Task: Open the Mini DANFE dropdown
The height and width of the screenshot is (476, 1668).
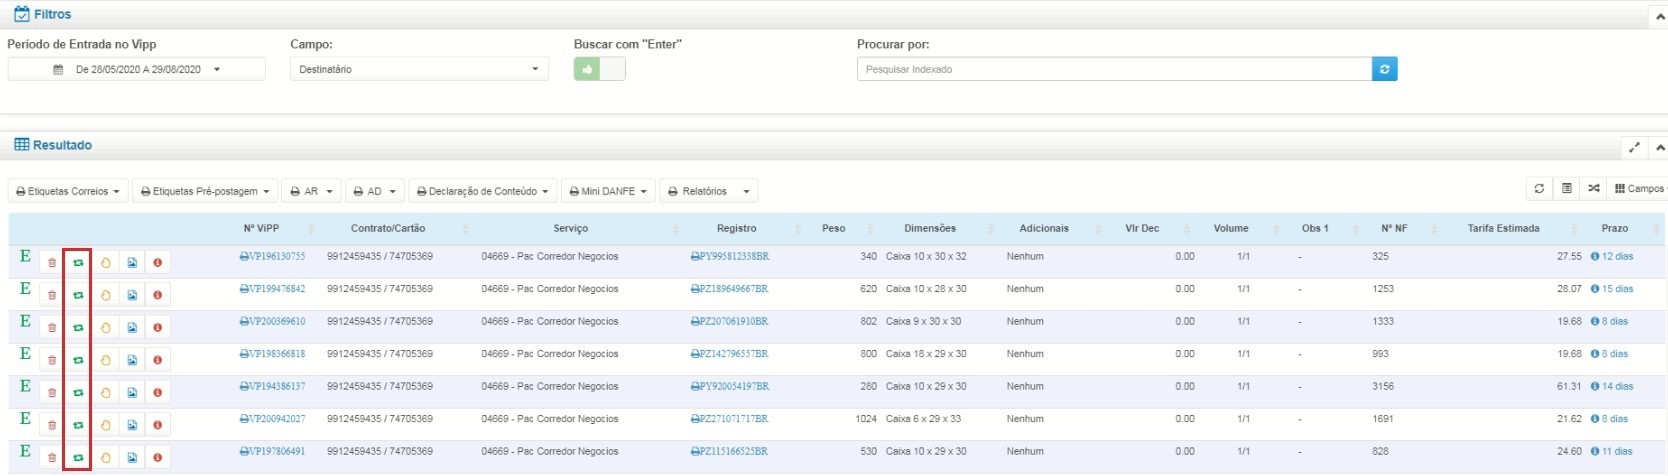Action: [x=607, y=191]
